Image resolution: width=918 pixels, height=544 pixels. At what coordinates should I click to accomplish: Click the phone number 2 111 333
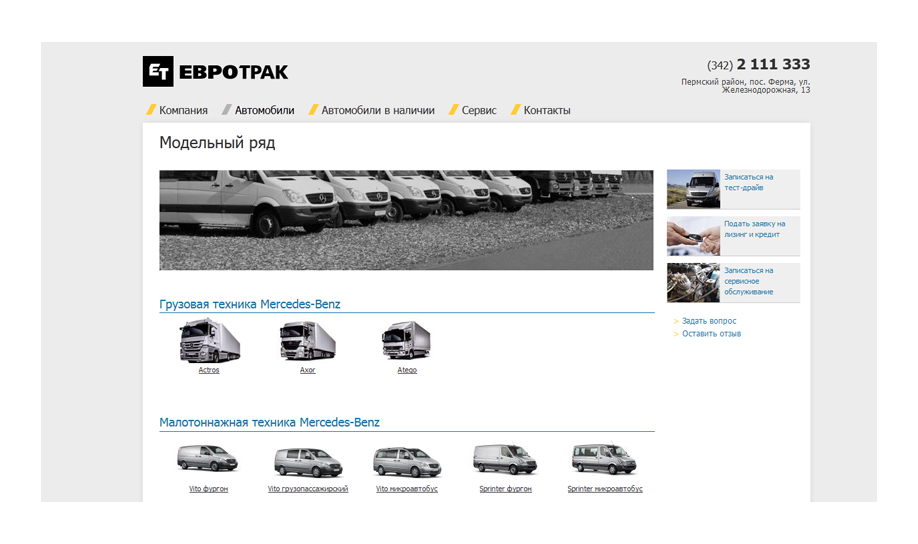tap(773, 64)
